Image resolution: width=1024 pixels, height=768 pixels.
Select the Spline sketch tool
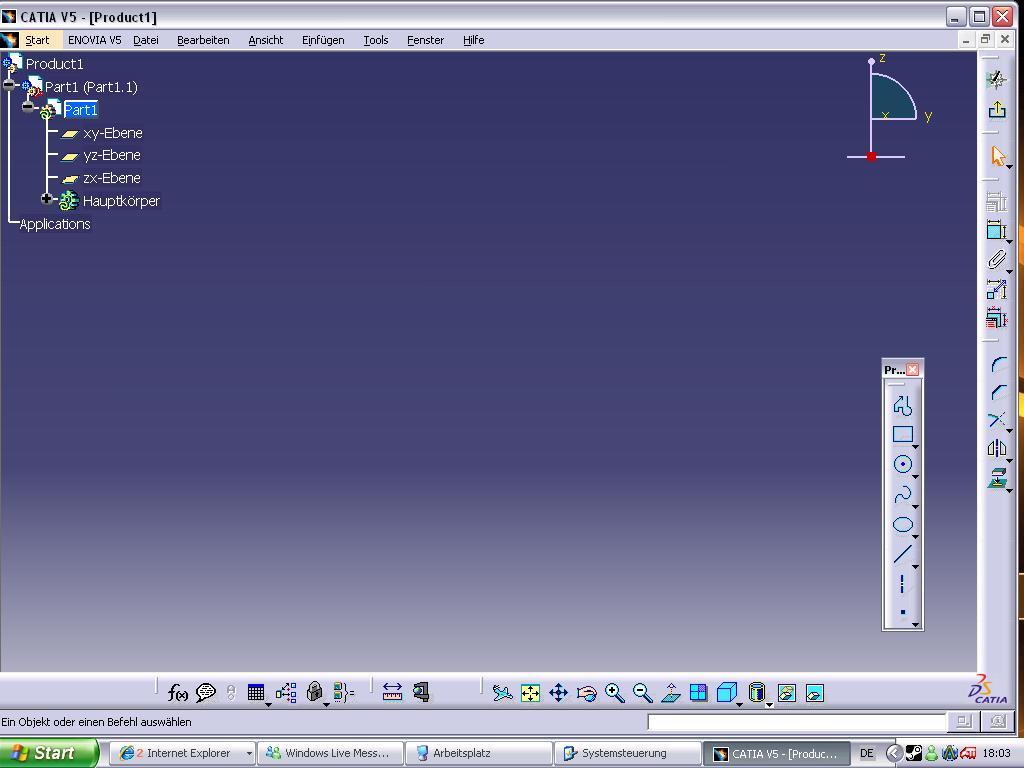point(902,495)
